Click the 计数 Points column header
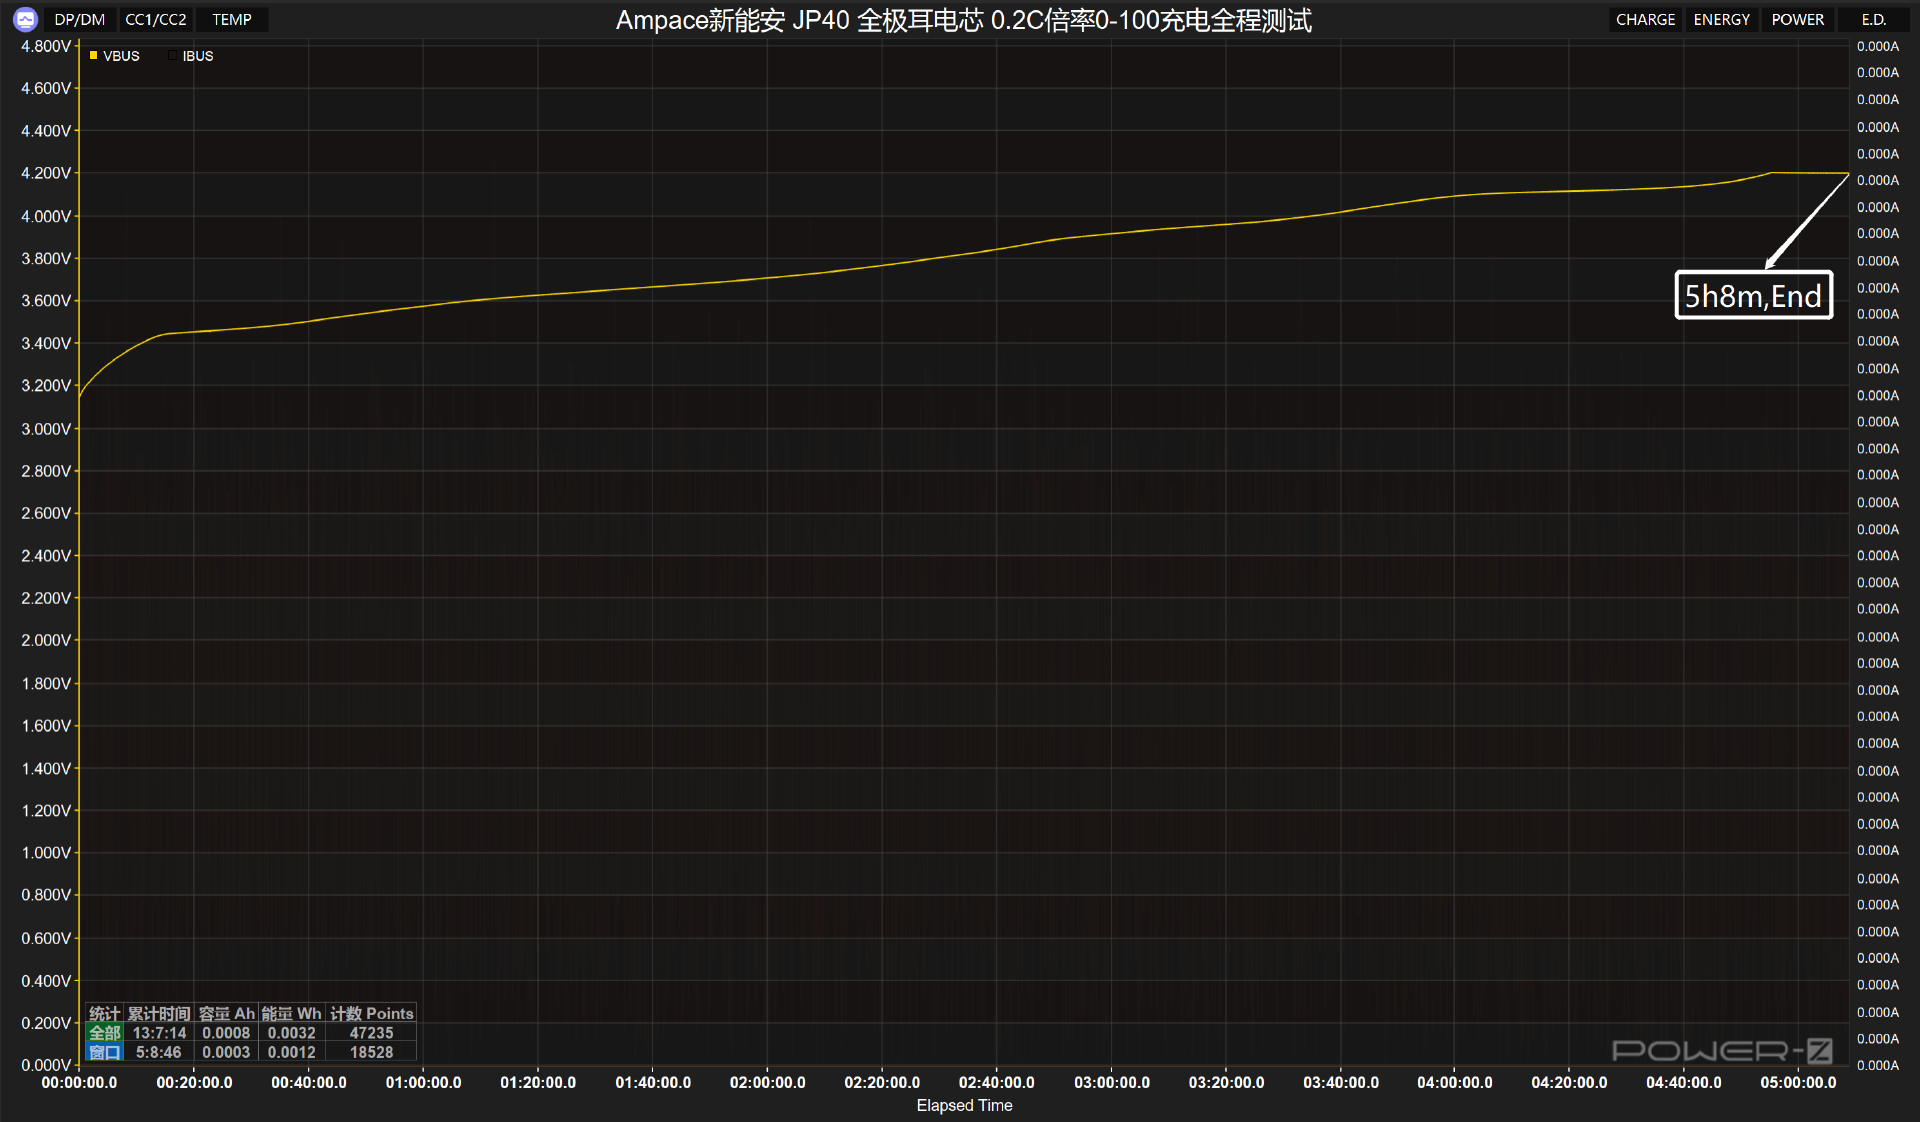Viewport: 1920px width, 1122px height. click(371, 1013)
